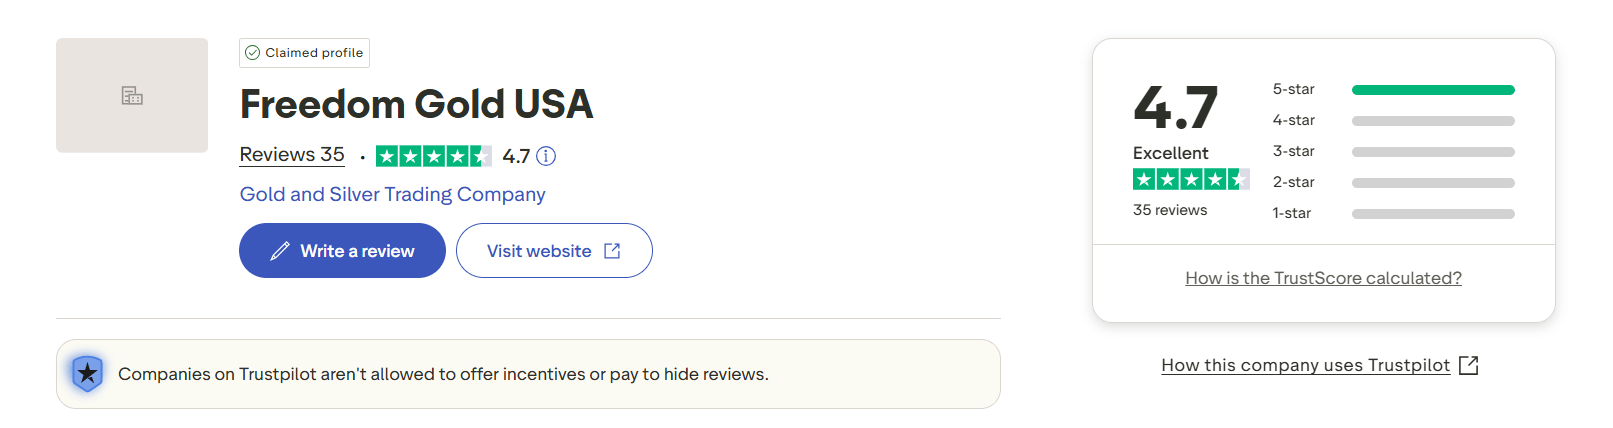
Task: Filter reviews by the 1-star row
Action: (x=1392, y=214)
